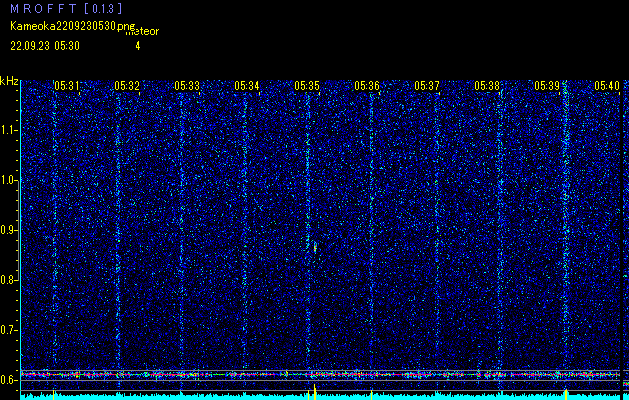
Task: Click the red carrier line near 0.6 kHz
Action: point(321,375)
